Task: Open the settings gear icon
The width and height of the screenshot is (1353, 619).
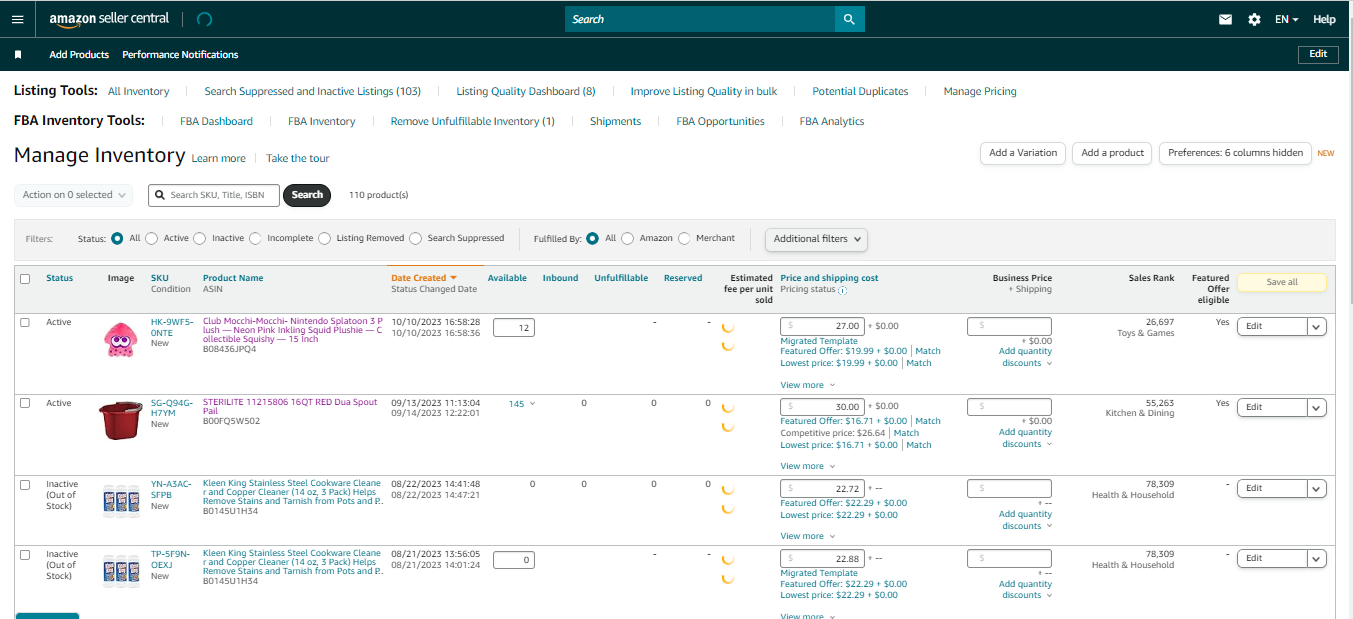Action: 1254,19
